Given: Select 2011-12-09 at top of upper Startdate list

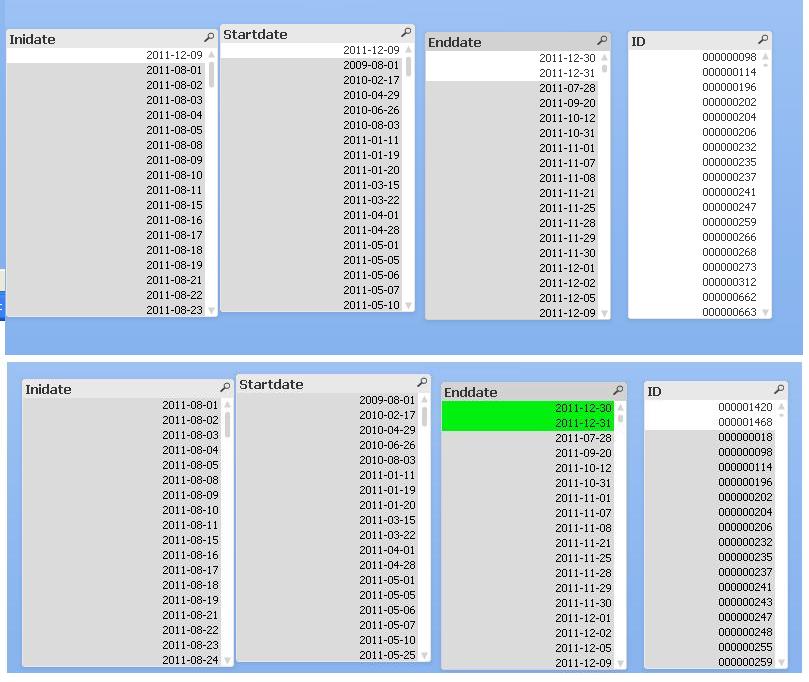Looking at the screenshot, I should point(312,50).
